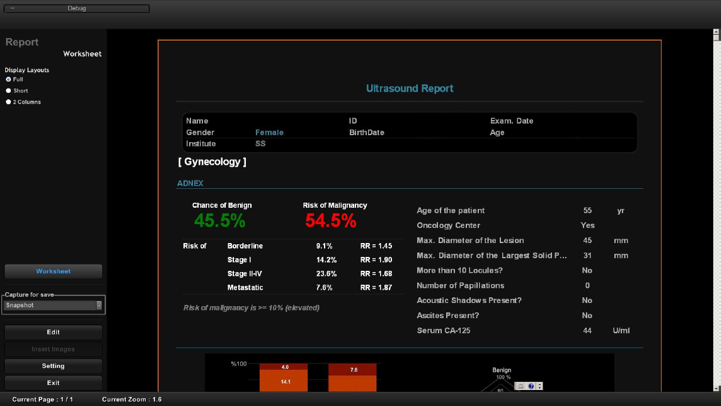Viewport: 721px width, 406px height.
Task: Click the chart bar labeled 14.1
Action: [284, 381]
